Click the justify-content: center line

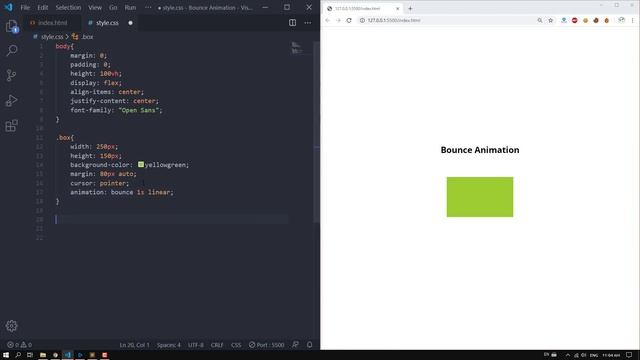(x=114, y=101)
